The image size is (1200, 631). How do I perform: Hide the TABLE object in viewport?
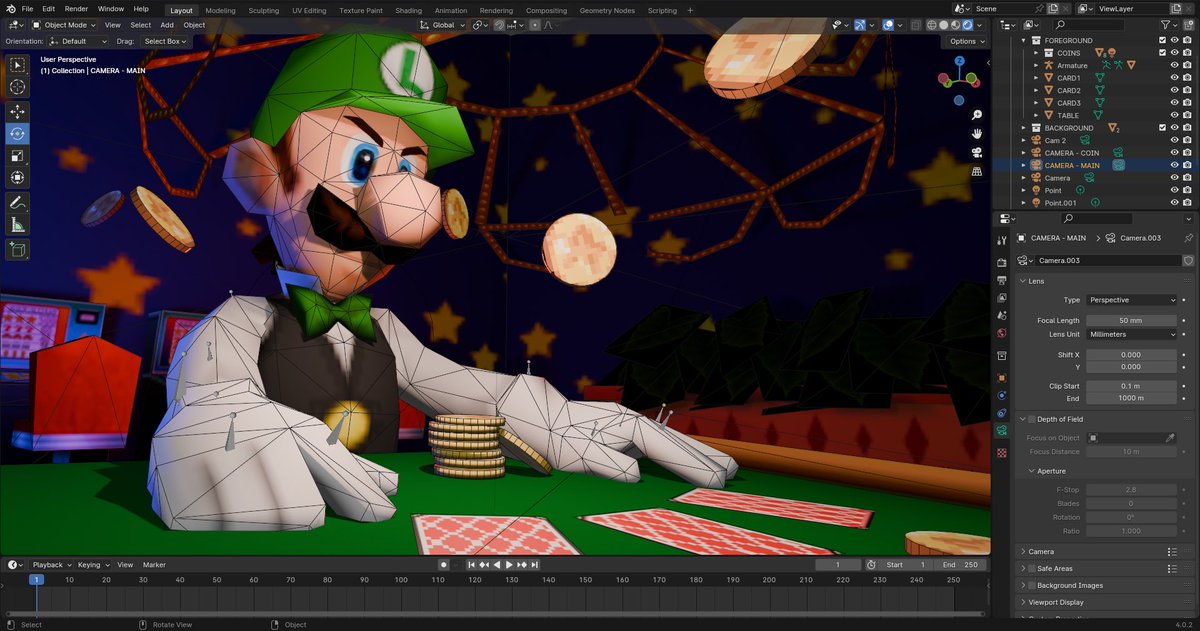1175,115
